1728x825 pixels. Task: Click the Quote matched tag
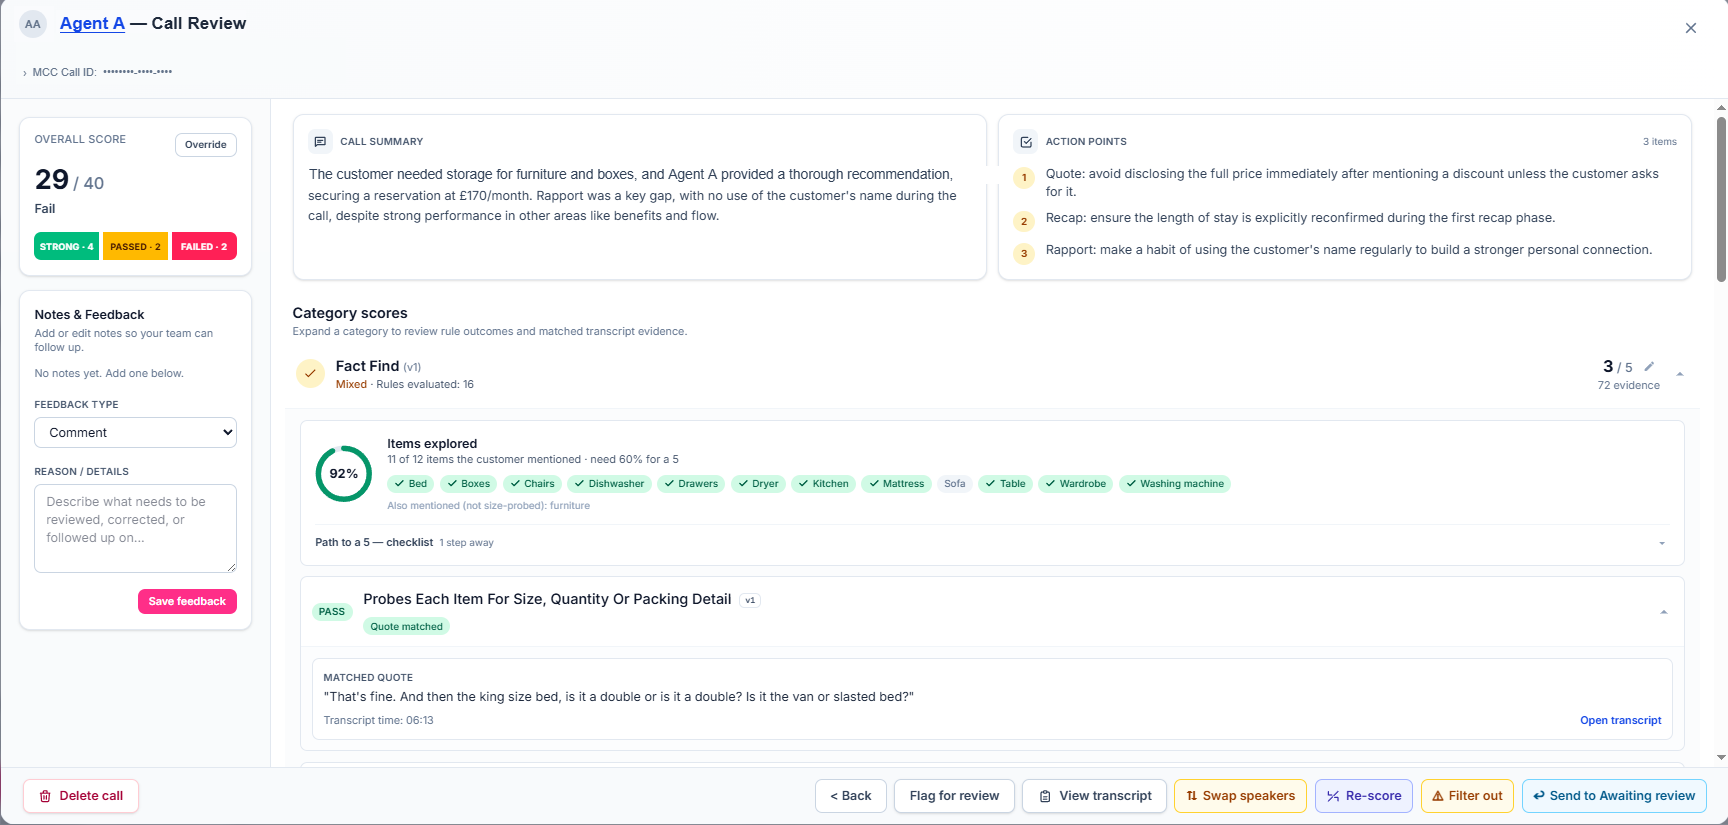(x=406, y=627)
